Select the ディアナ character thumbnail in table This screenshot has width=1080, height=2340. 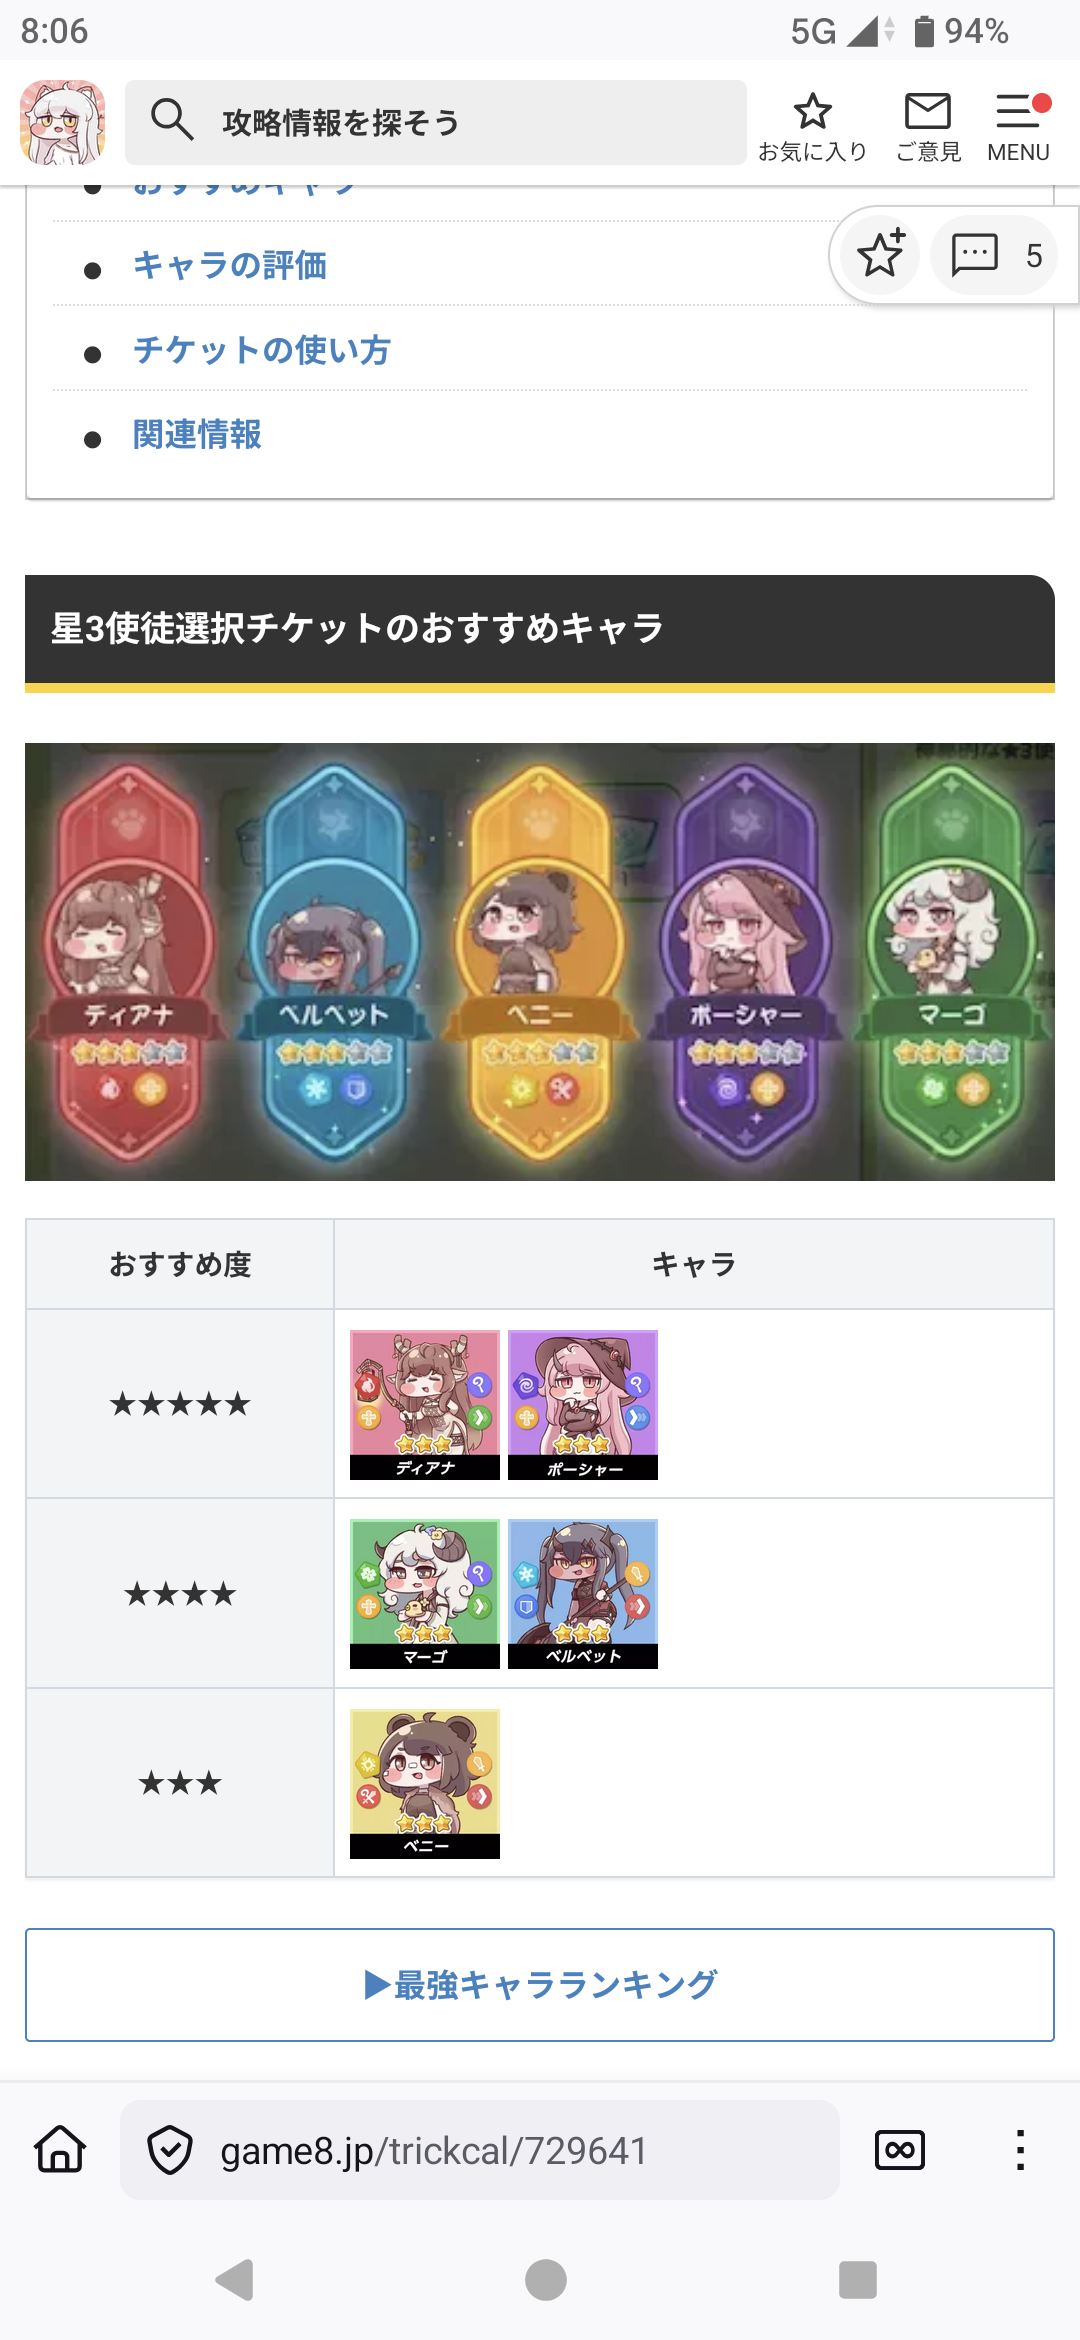pyautogui.click(x=425, y=1404)
